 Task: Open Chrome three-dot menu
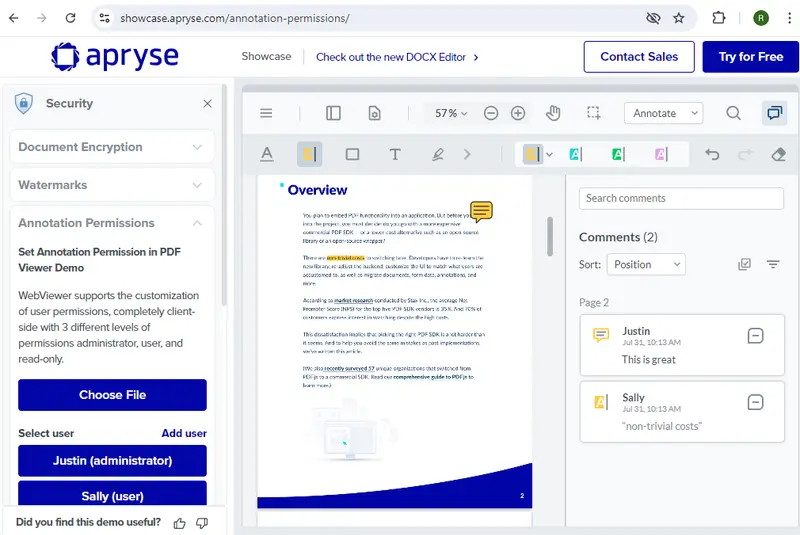(x=789, y=18)
